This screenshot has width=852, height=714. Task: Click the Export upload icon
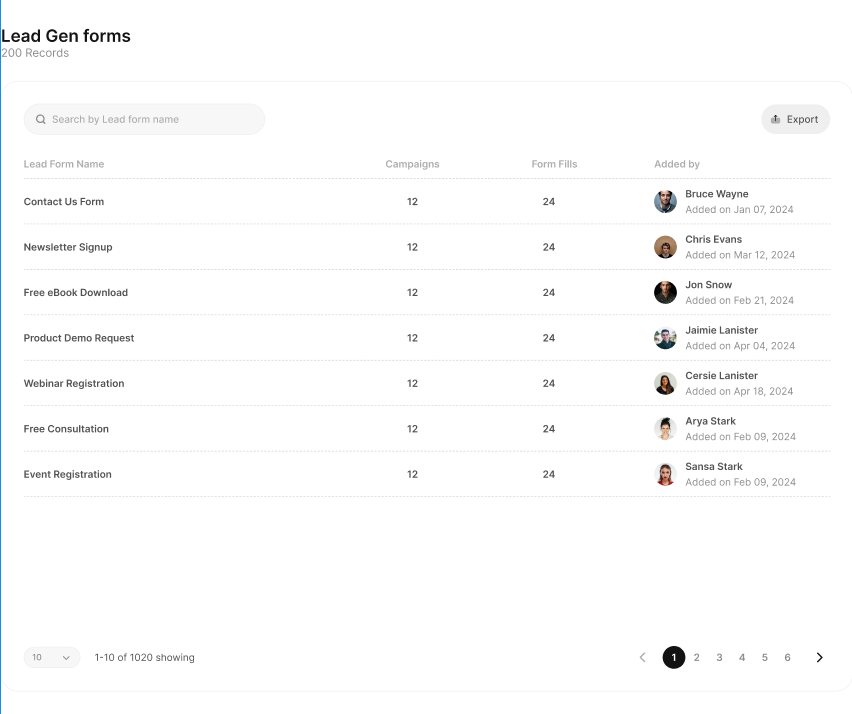(775, 119)
